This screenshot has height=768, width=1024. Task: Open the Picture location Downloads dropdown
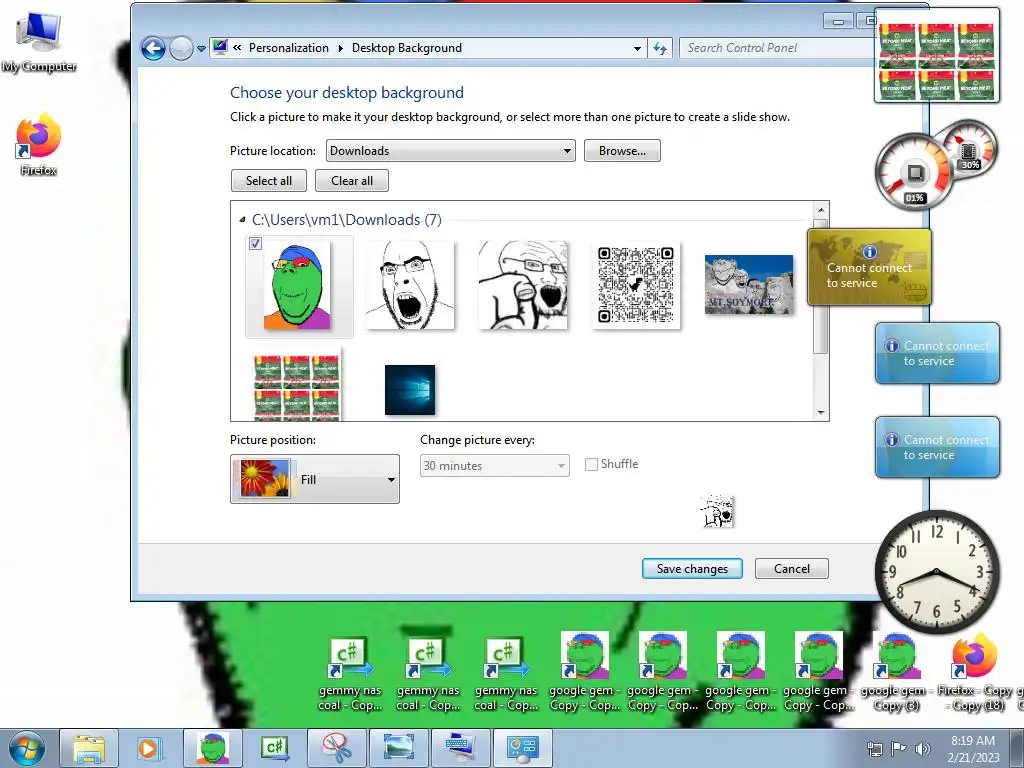tap(450, 151)
